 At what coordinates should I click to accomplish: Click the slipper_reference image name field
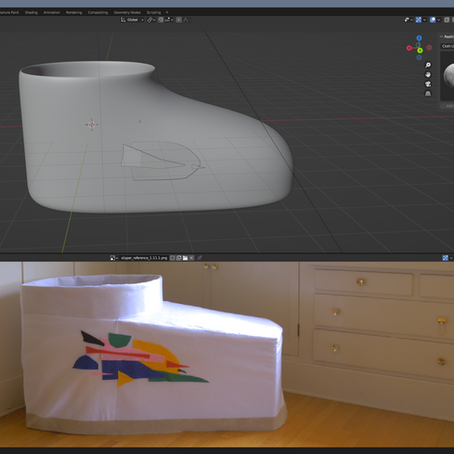(x=144, y=258)
